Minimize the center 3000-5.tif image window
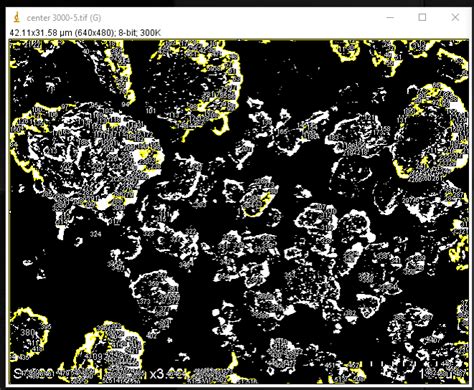The width and height of the screenshot is (474, 390). pyautogui.click(x=390, y=17)
